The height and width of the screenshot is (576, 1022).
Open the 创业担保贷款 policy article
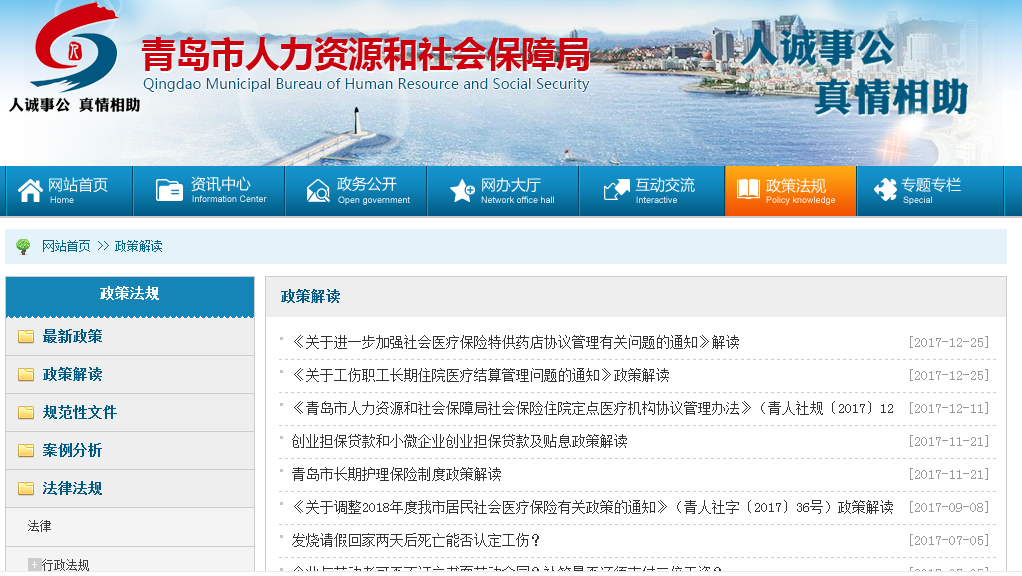coord(459,441)
